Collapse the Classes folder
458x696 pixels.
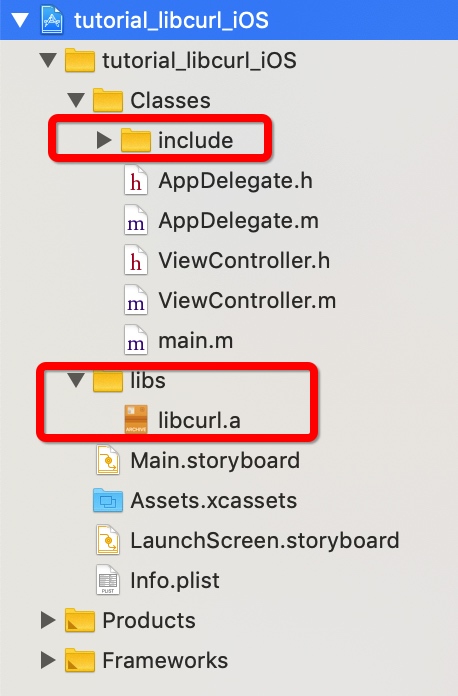(x=76, y=100)
